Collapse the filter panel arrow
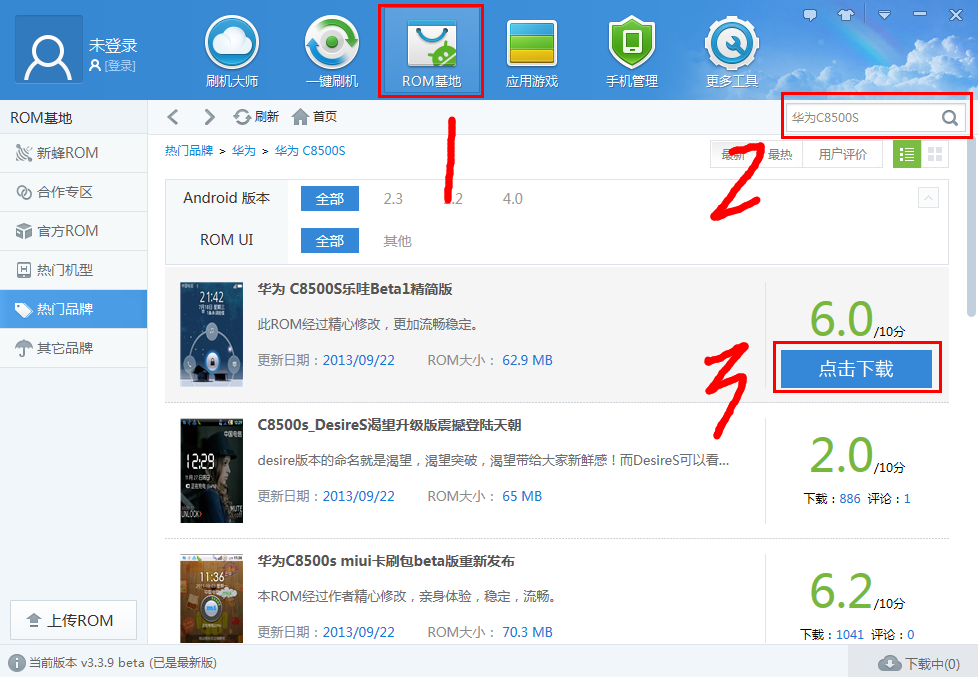Image resolution: width=978 pixels, height=677 pixels. [x=928, y=198]
